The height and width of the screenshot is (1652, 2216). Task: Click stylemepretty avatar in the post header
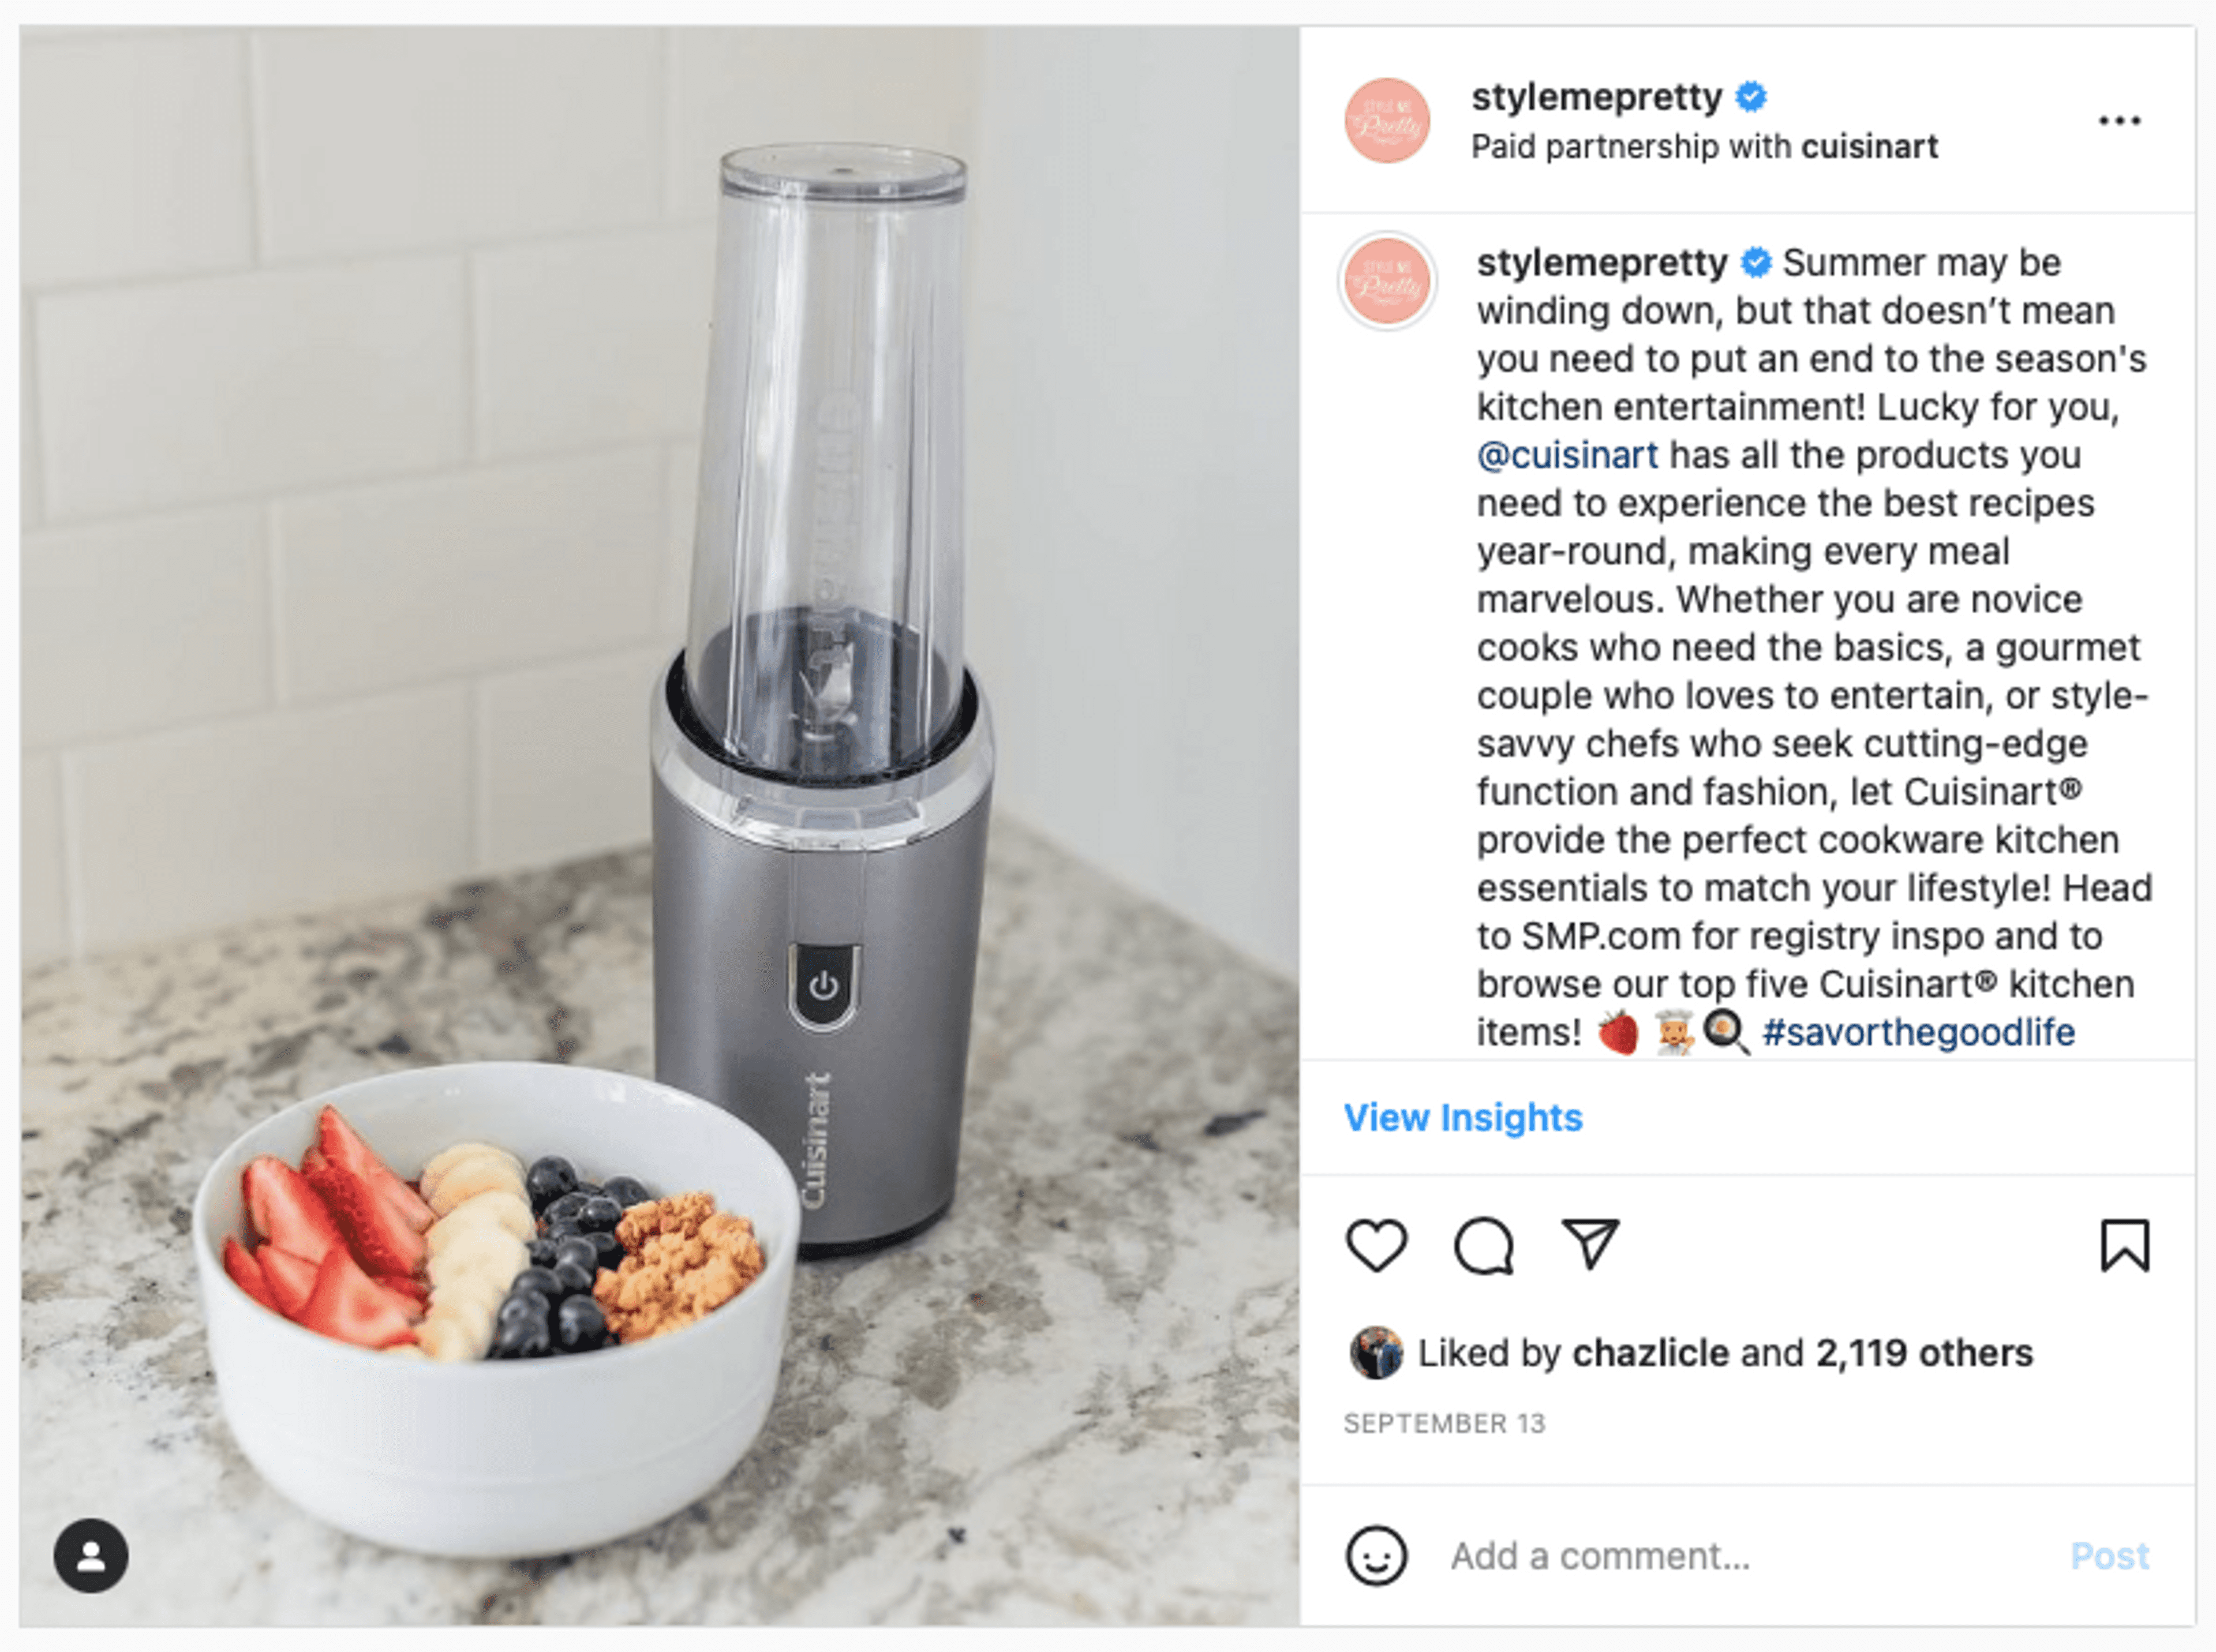(x=1387, y=121)
